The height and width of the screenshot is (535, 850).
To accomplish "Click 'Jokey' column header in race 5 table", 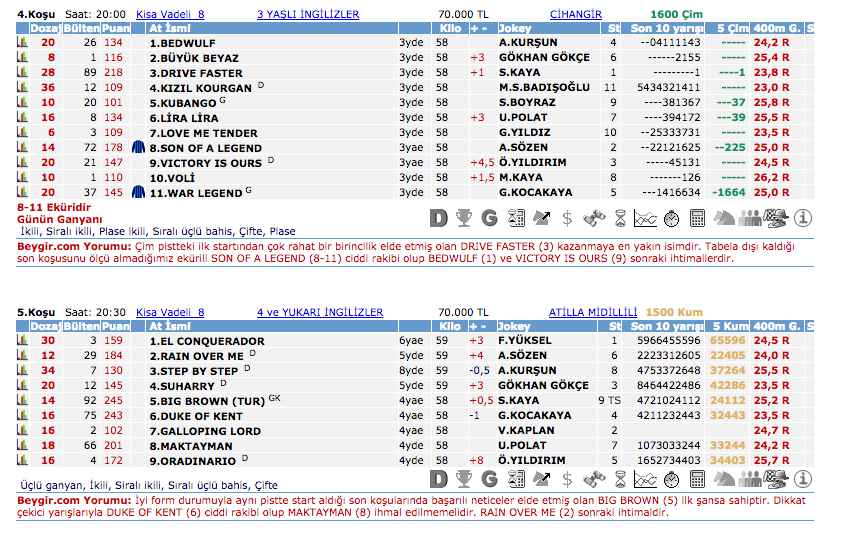I will pyautogui.click(x=515, y=326).
